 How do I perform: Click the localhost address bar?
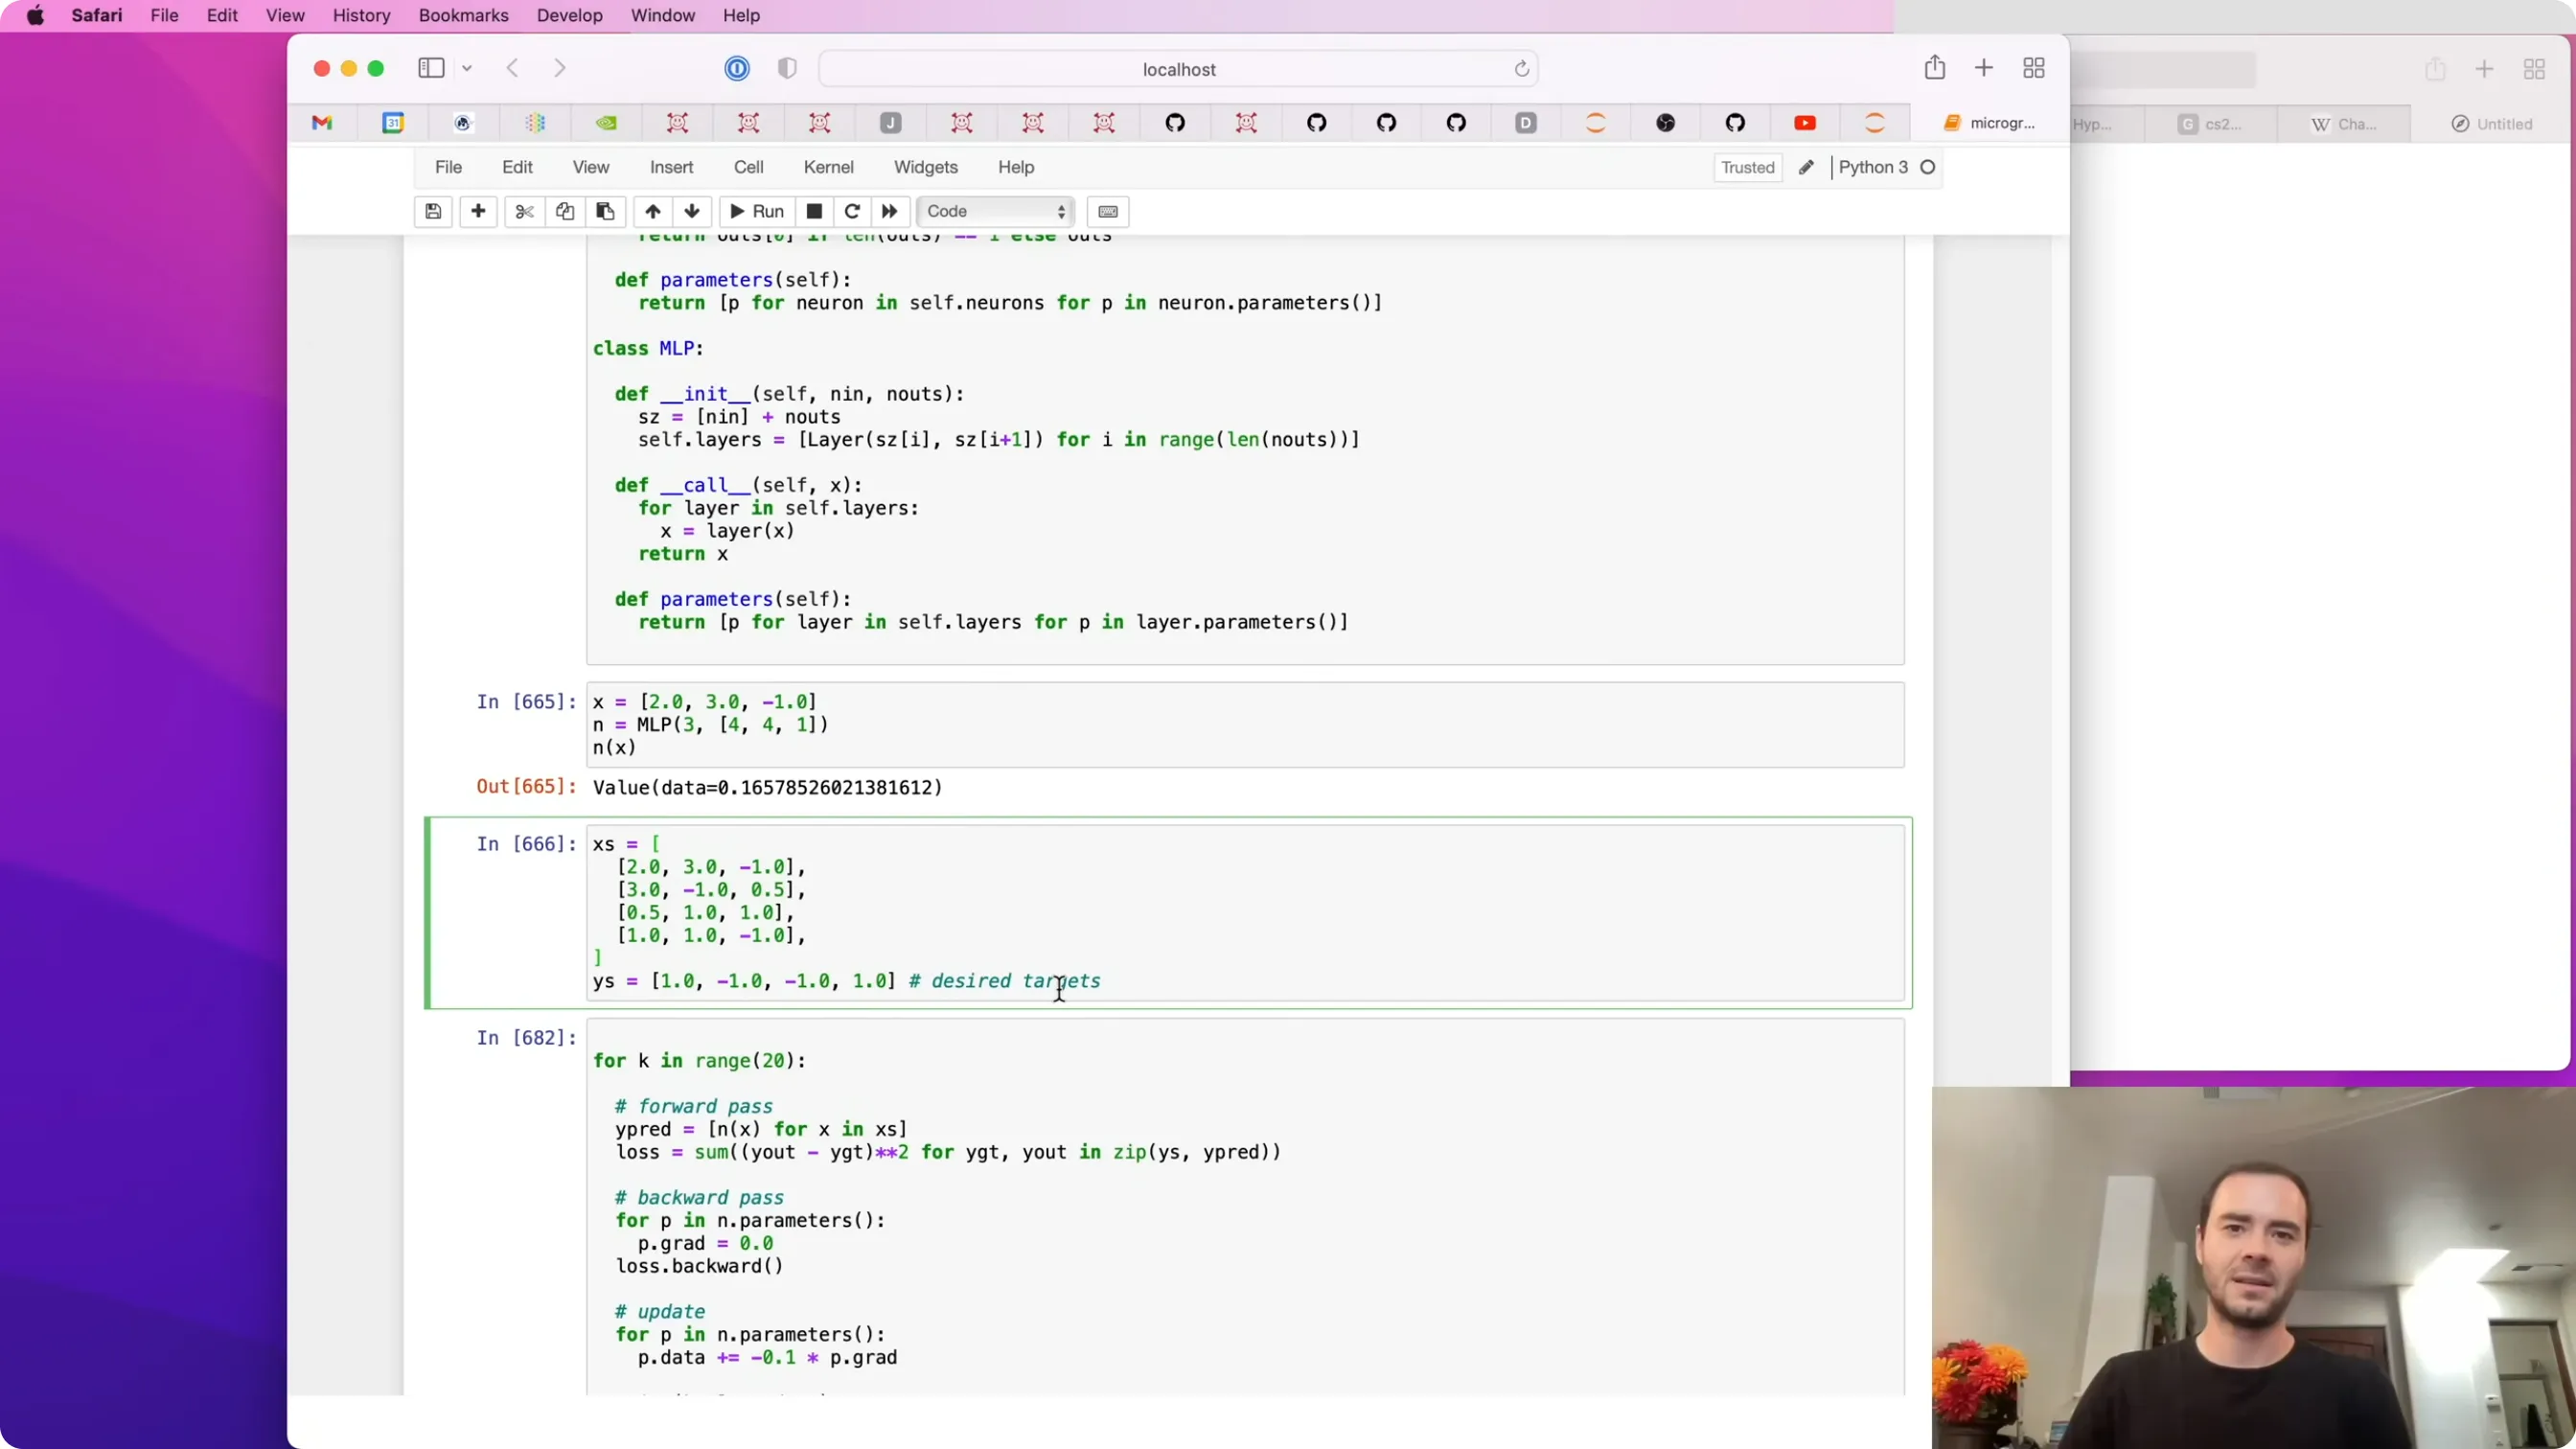tap(1178, 69)
